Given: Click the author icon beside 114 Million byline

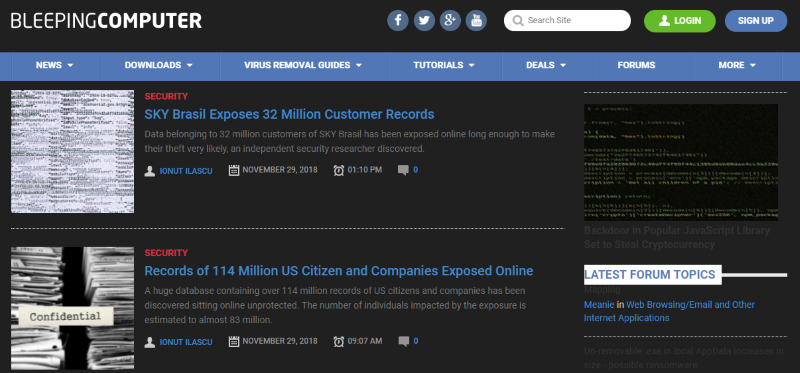Looking at the screenshot, I should (x=149, y=342).
